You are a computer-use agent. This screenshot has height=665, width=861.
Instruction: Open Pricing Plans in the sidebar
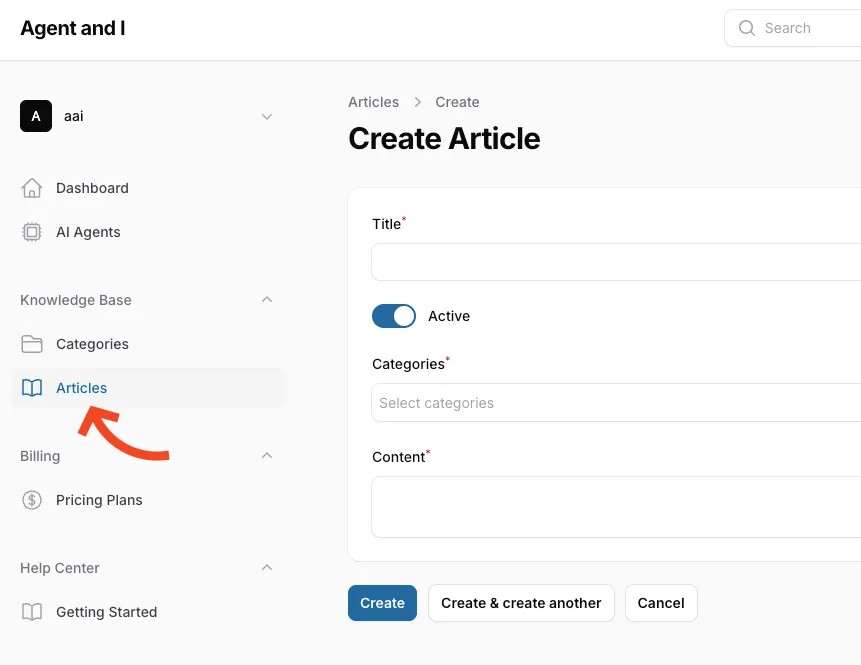click(99, 500)
